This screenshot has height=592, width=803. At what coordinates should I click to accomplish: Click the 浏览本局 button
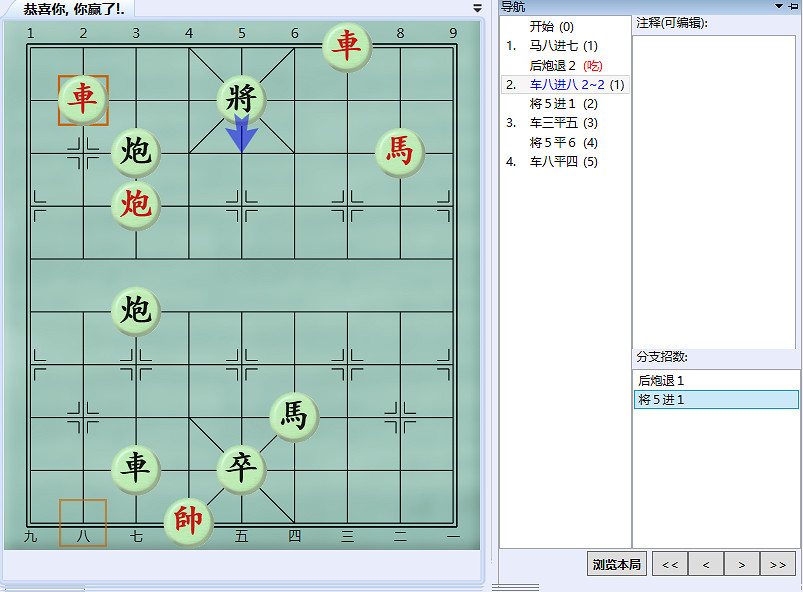616,563
